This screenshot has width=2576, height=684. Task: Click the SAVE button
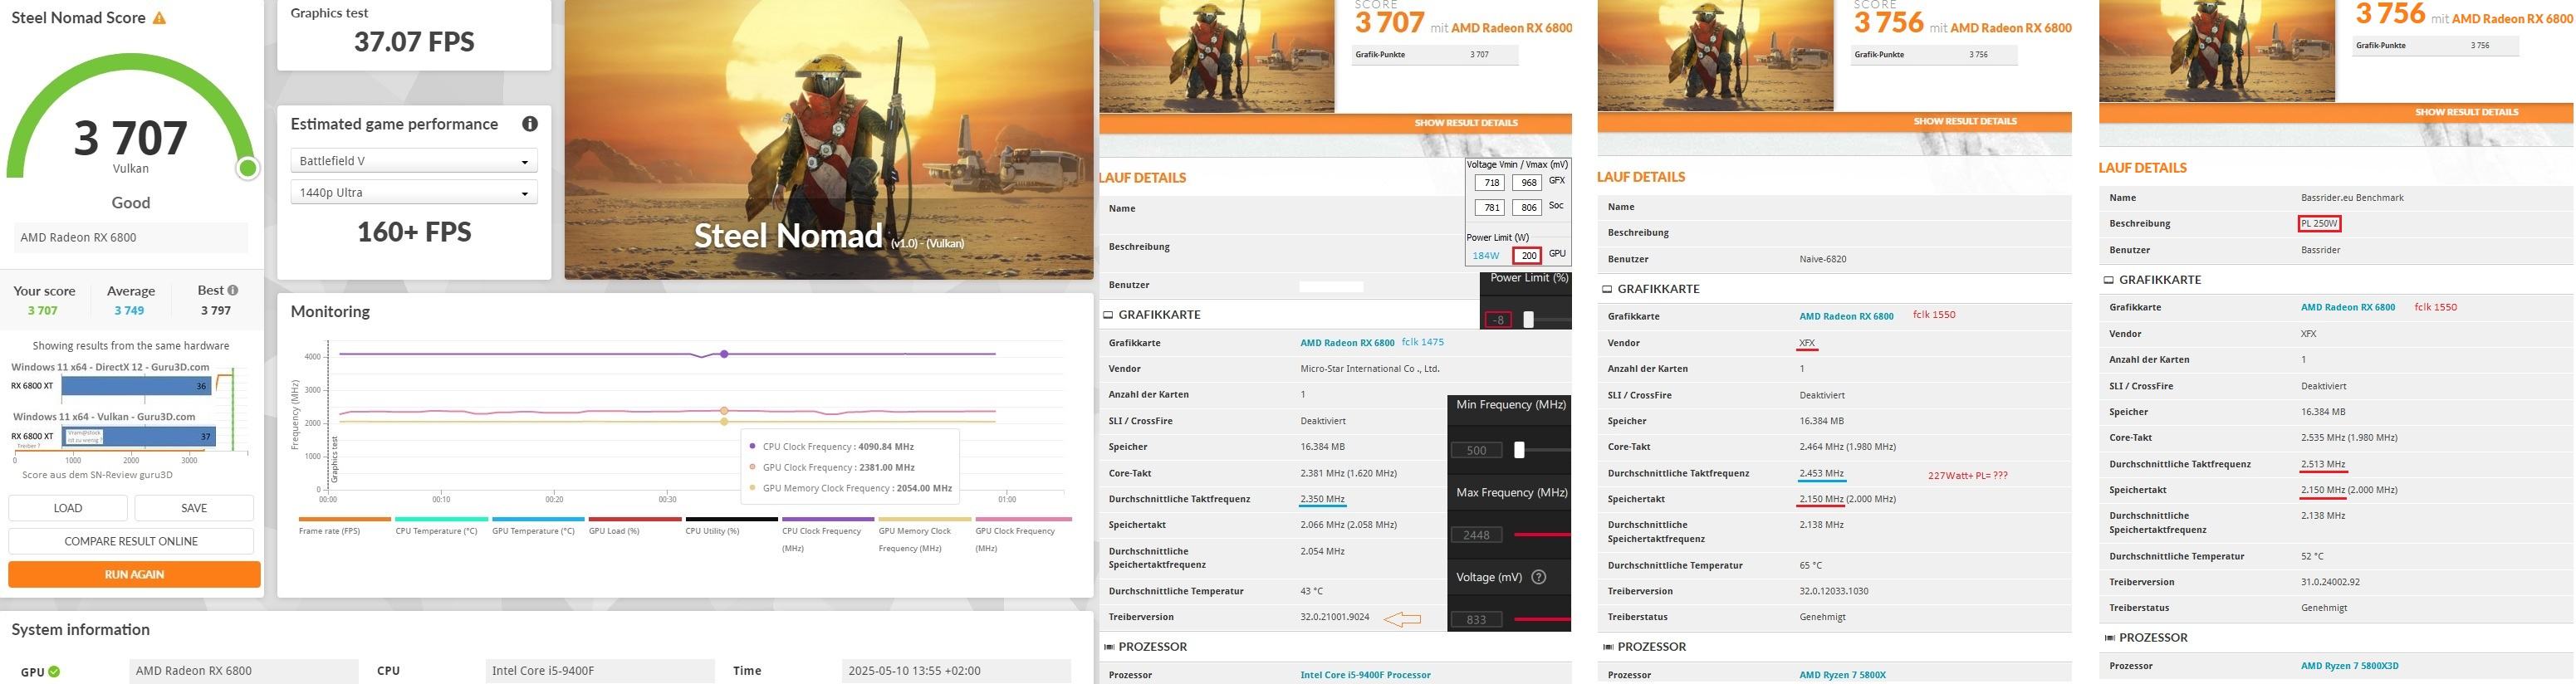pyautogui.click(x=194, y=508)
